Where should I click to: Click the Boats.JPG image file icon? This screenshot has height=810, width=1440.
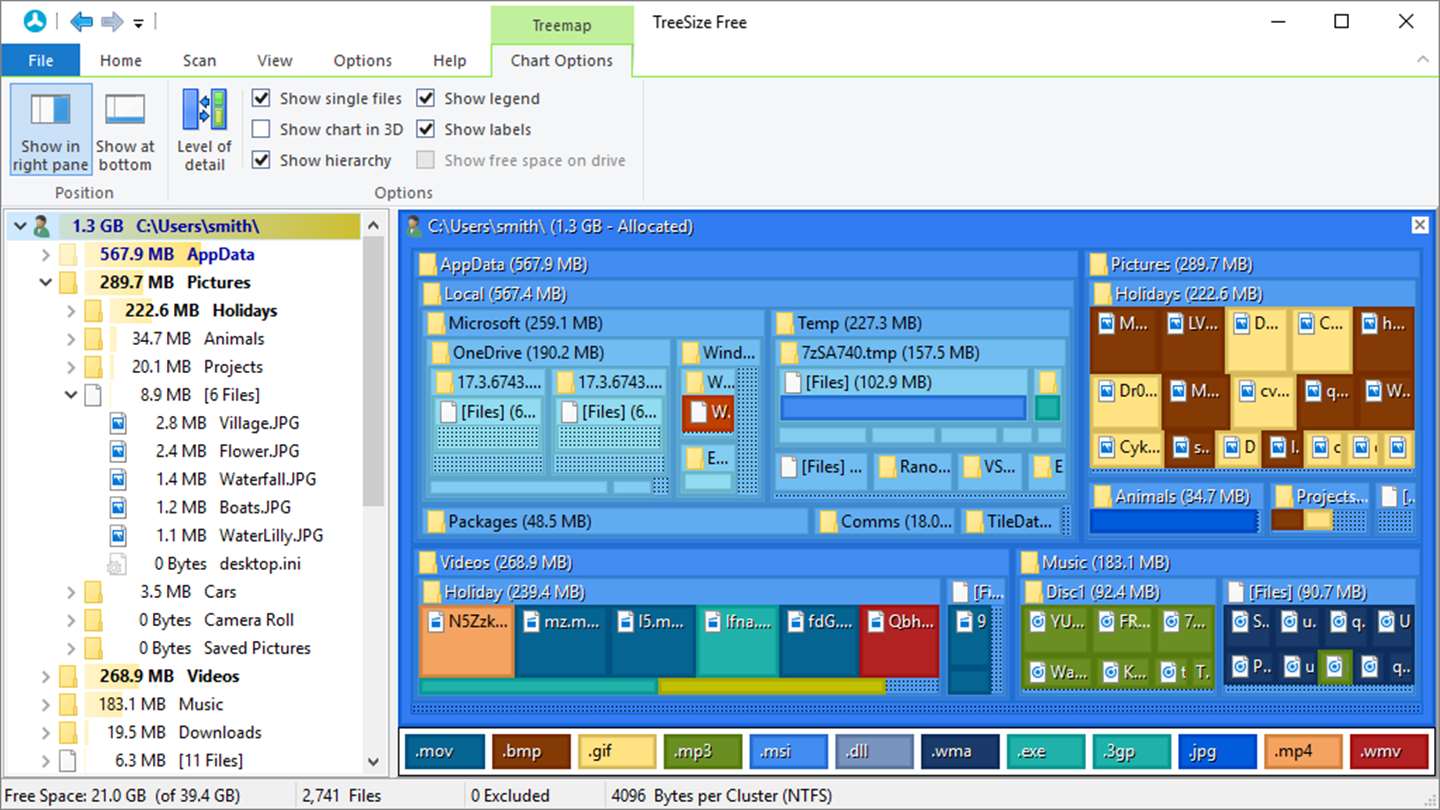(x=118, y=507)
